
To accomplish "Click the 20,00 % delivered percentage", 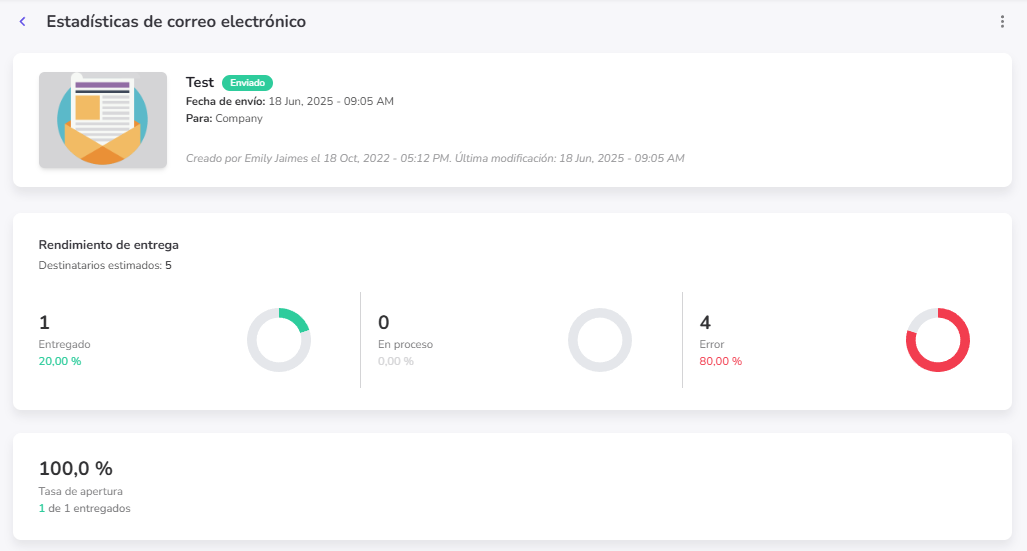I will 60,361.
